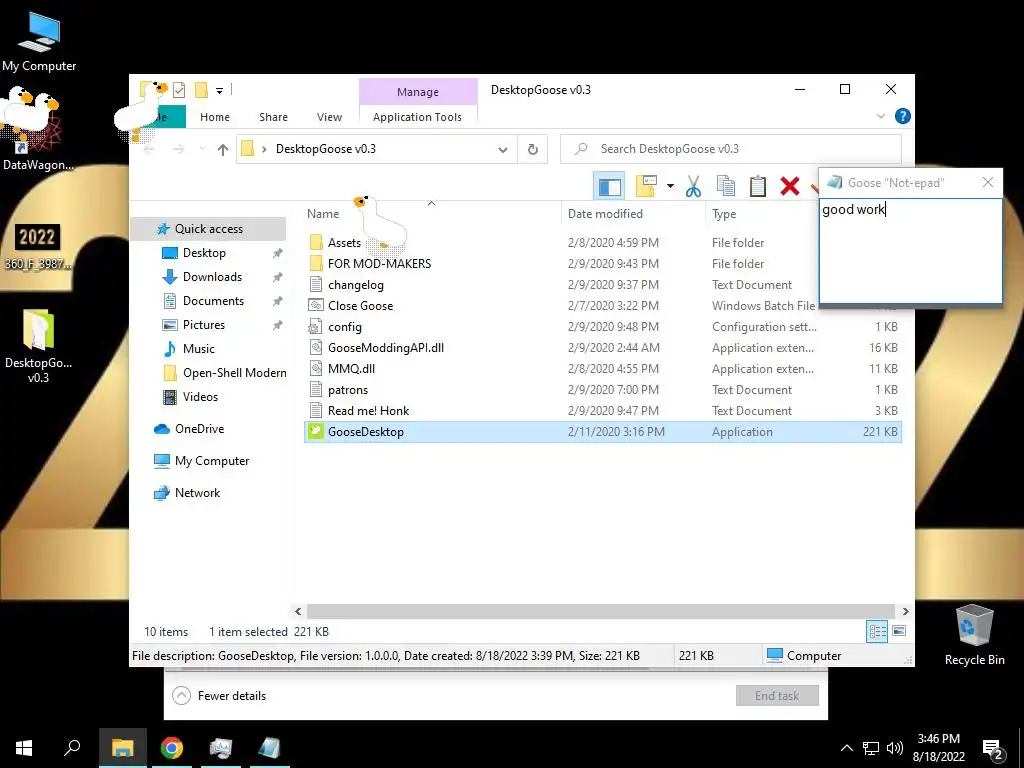Image resolution: width=1024 pixels, height=768 pixels.
Task: Open Open-Shell Modern folder in navigation pane
Action: pyautogui.click(x=234, y=373)
